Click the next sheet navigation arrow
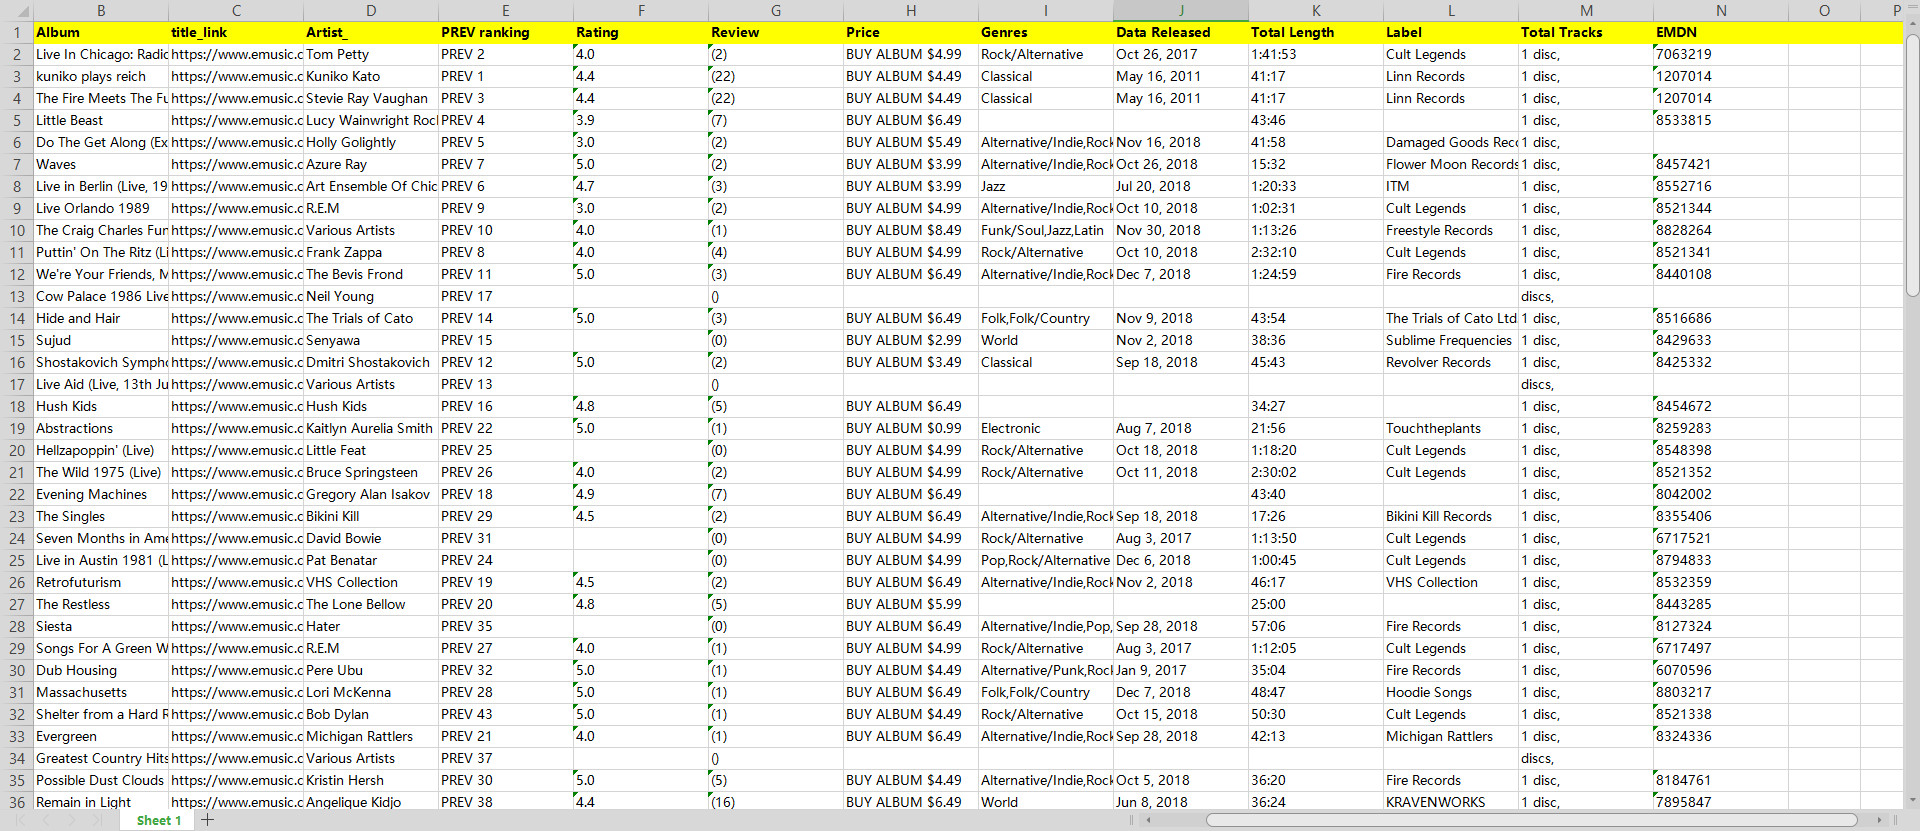Screen dimensions: 1920x831 pyautogui.click(x=71, y=820)
